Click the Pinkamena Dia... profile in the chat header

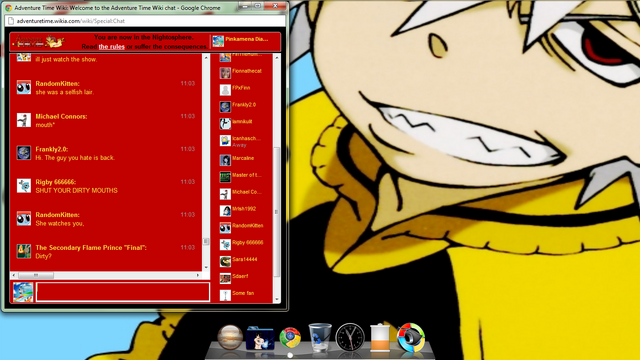241,40
